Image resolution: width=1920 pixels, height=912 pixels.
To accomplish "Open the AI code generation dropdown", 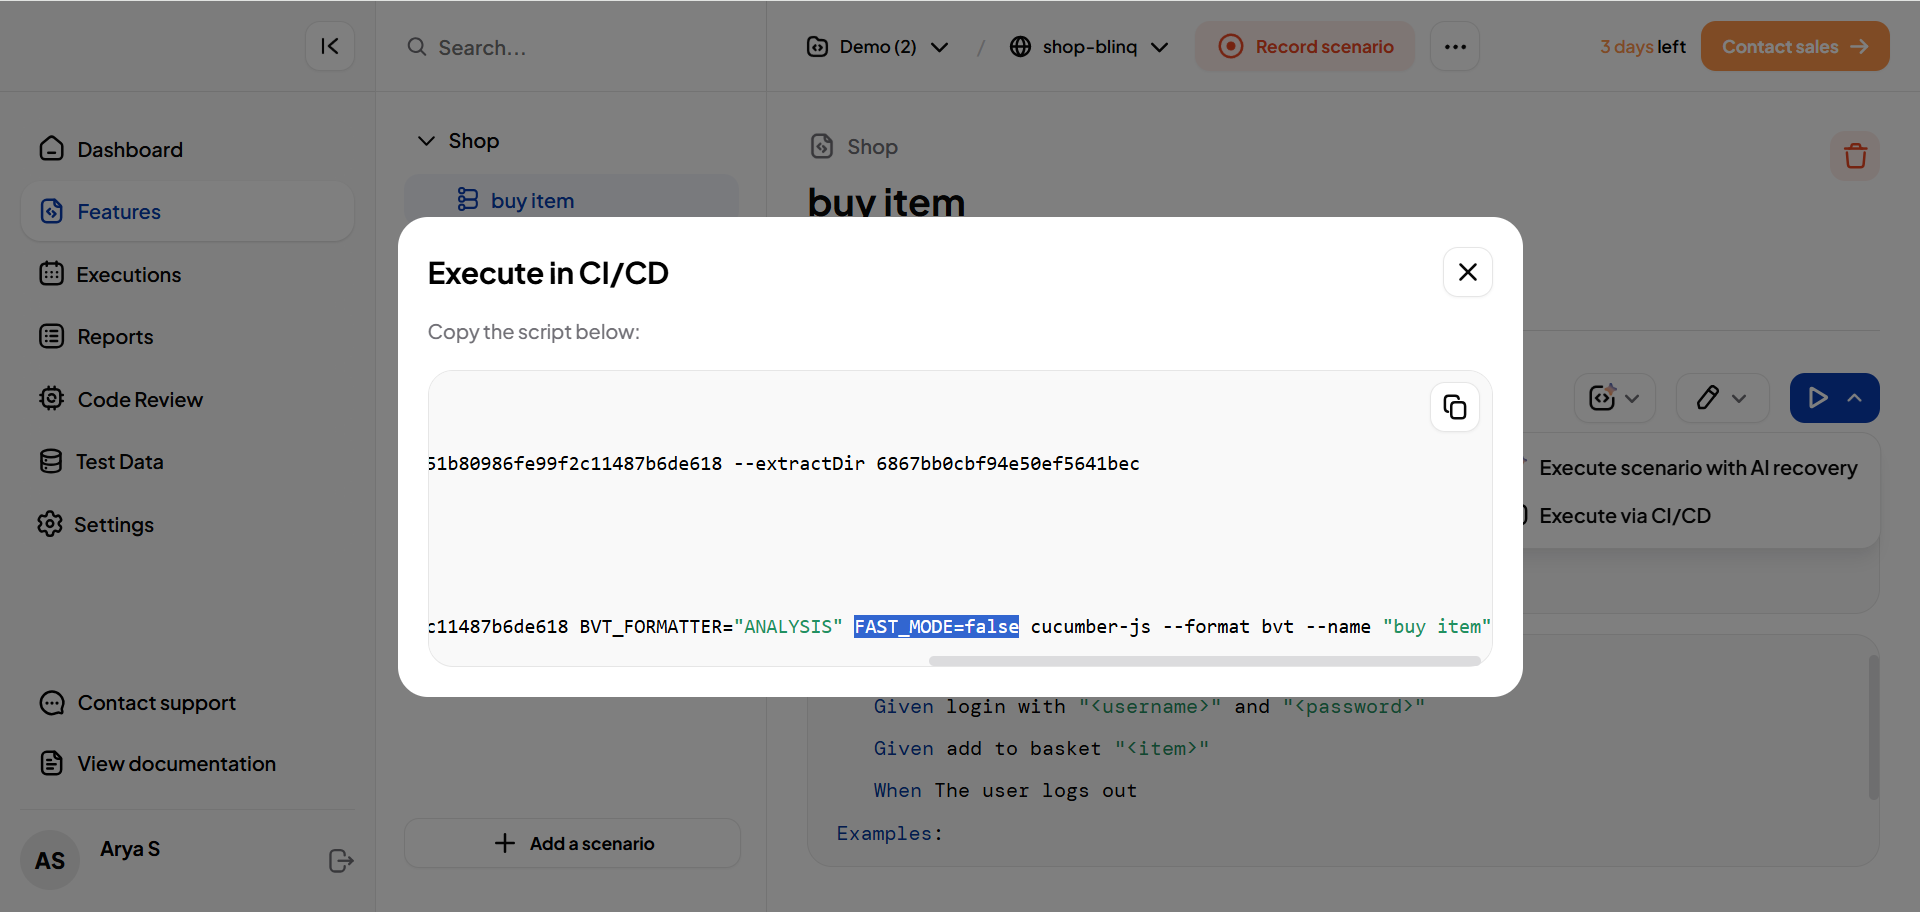I will coord(1614,398).
